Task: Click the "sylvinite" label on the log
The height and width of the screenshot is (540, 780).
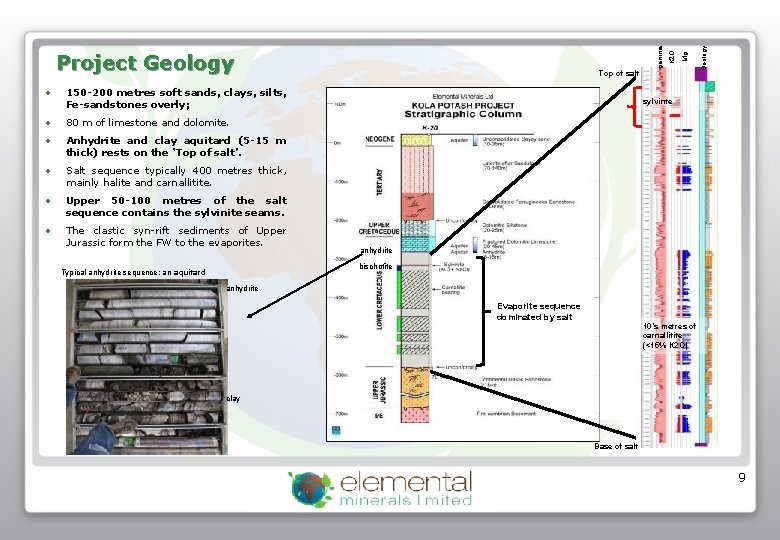Action: coord(657,101)
